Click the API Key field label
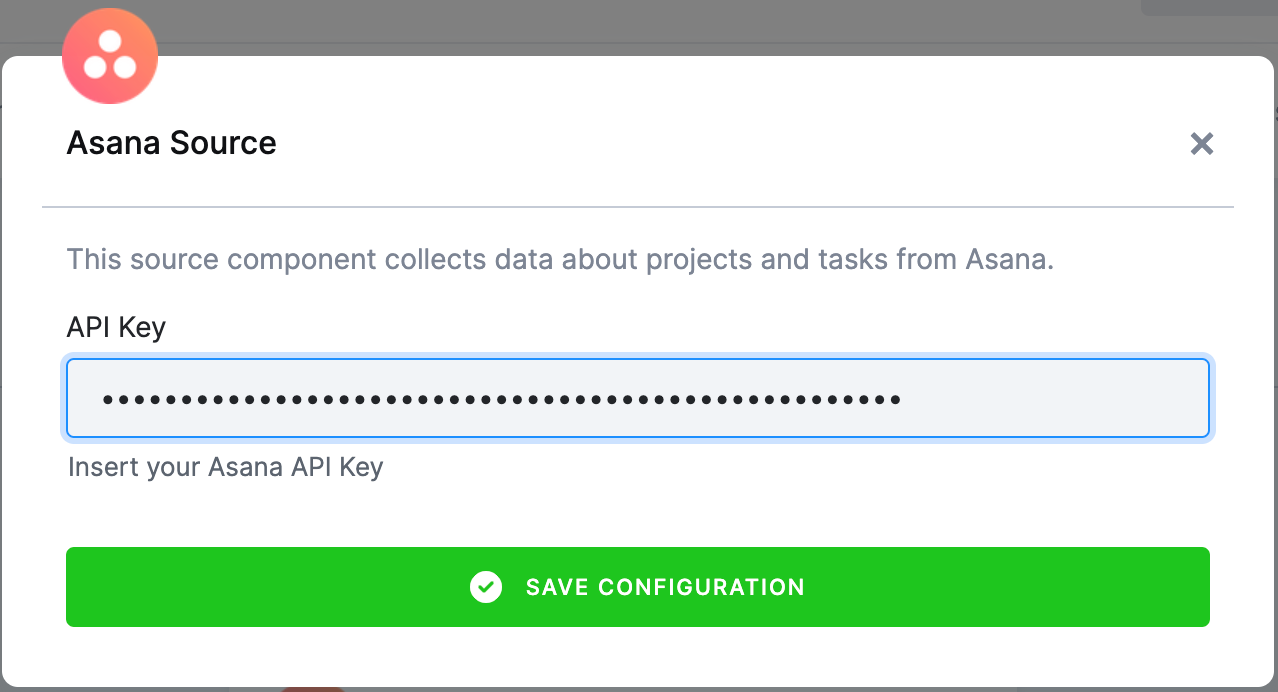 point(115,327)
